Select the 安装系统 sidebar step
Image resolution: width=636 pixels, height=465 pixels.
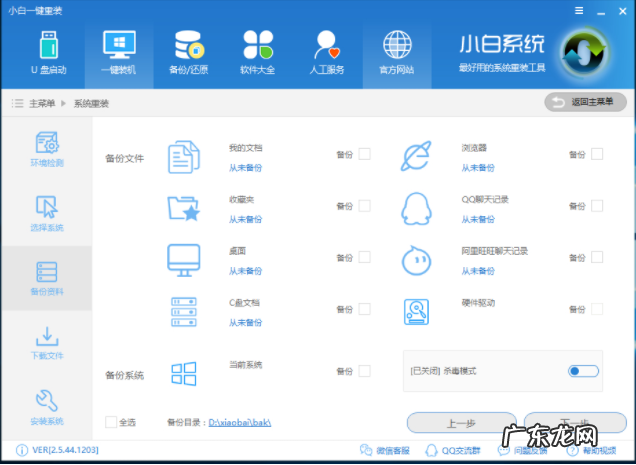[x=47, y=407]
